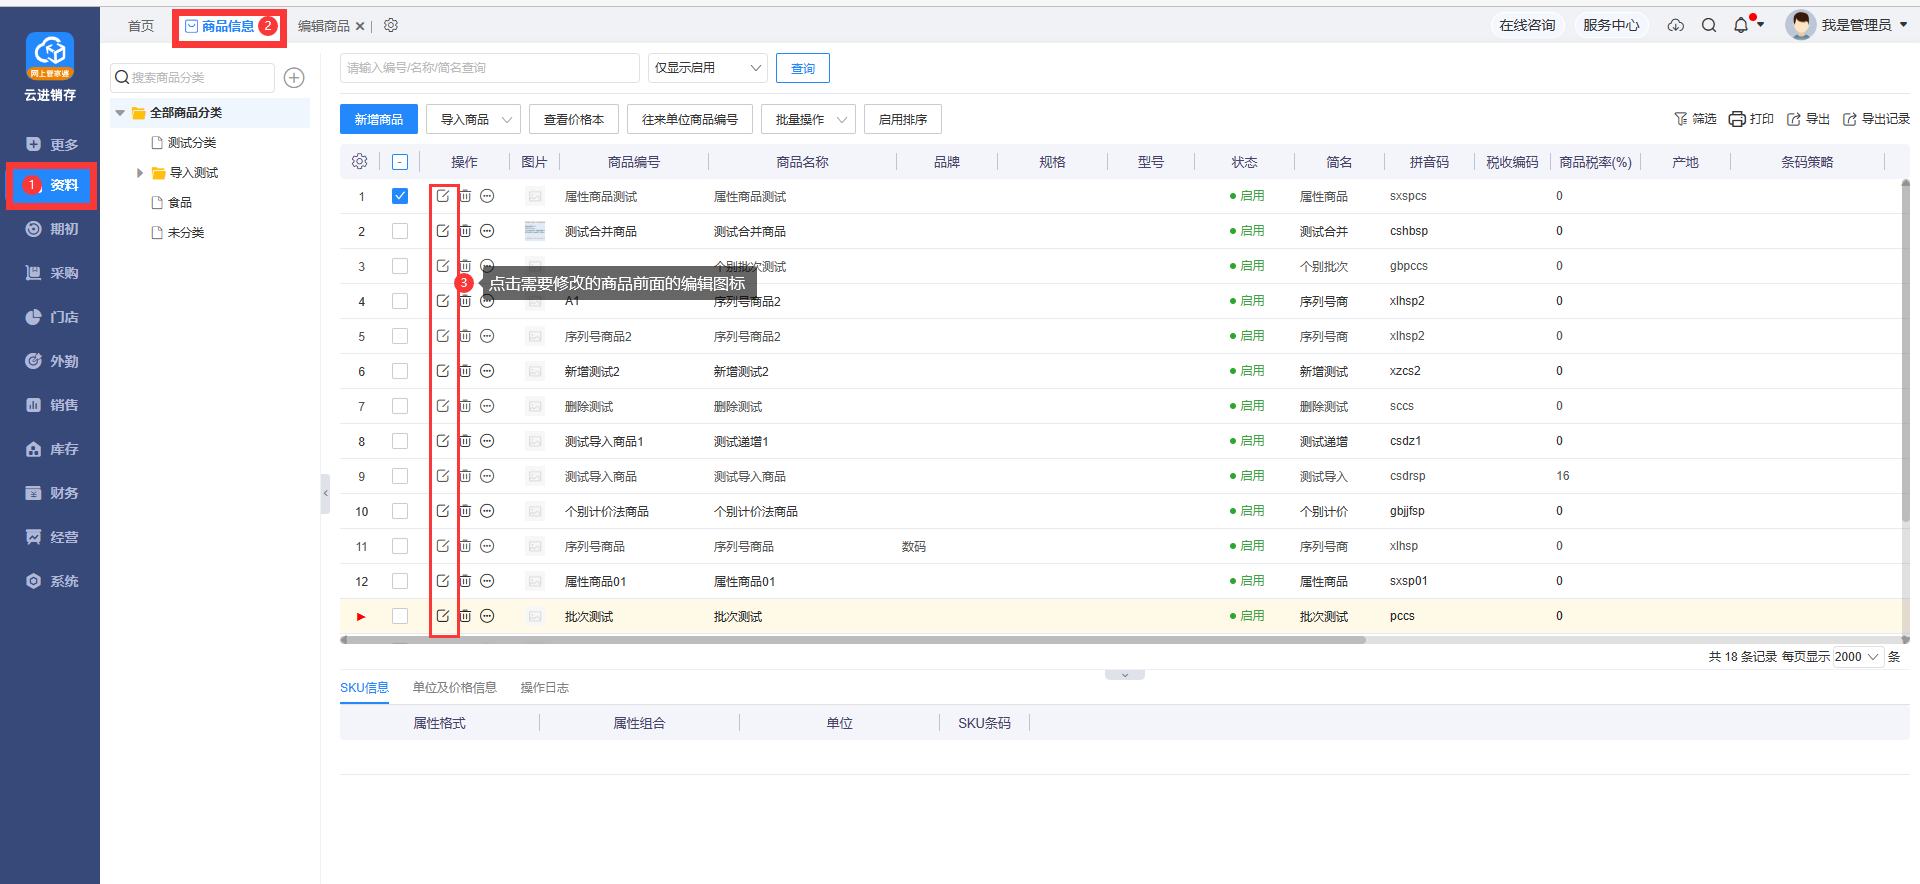
Task: Toggle the select-all header checkbox
Action: click(x=400, y=162)
